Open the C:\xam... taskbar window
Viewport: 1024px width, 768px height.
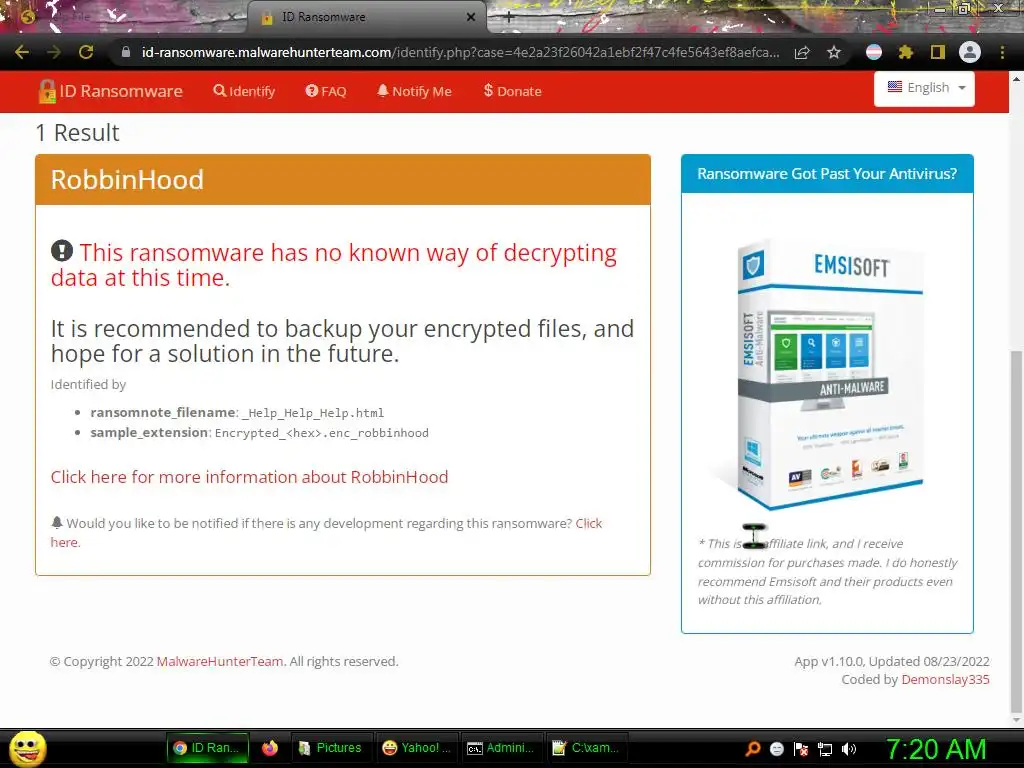click(586, 748)
